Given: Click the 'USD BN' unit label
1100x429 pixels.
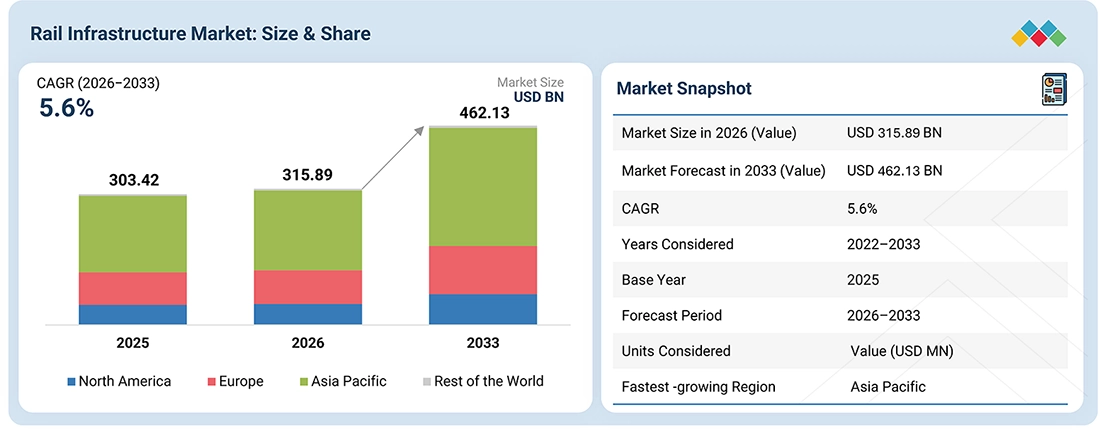Looking at the screenshot, I should pyautogui.click(x=539, y=97).
